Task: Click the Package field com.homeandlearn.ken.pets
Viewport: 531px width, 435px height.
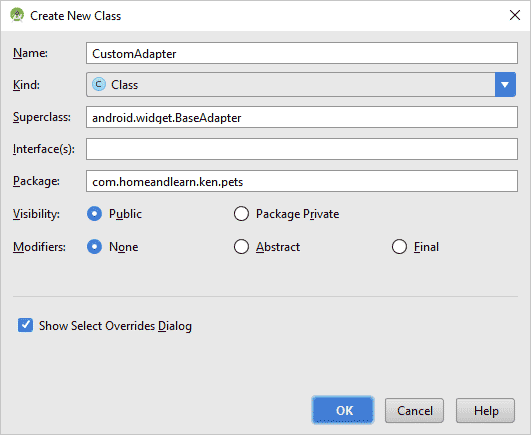Action: click(302, 181)
